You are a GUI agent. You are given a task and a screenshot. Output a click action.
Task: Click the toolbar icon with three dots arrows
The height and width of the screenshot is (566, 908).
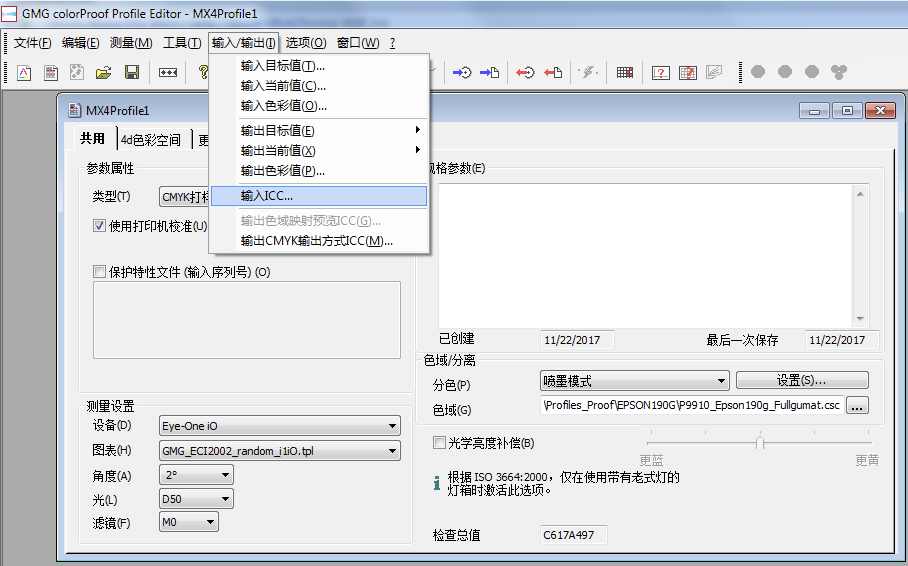[168, 72]
